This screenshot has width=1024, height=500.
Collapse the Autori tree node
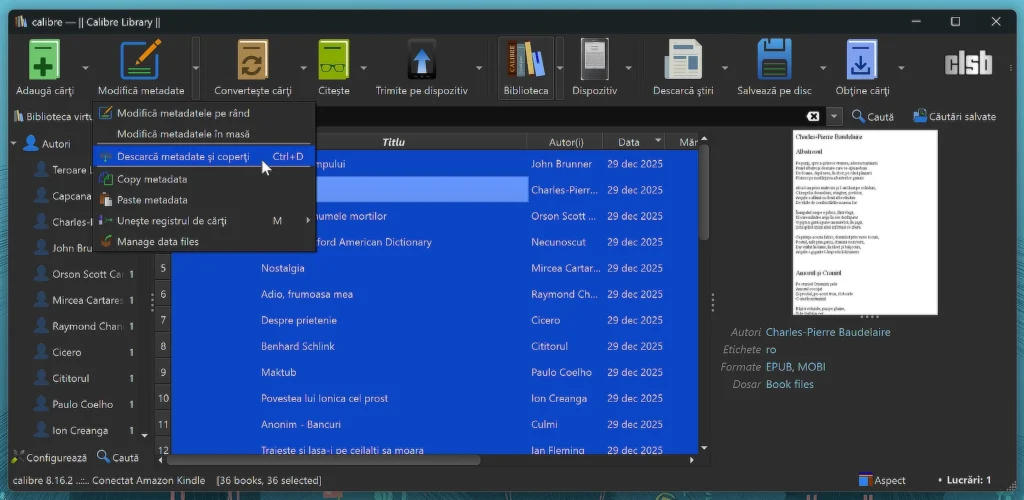pyautogui.click(x=14, y=144)
